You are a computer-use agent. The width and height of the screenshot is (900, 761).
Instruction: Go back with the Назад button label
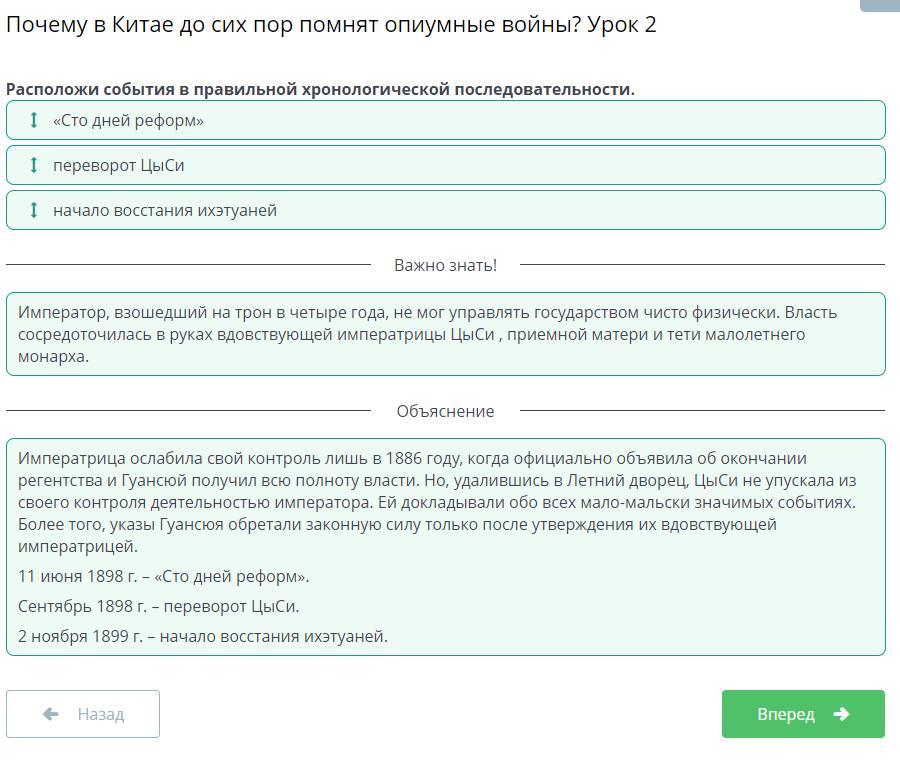(101, 714)
